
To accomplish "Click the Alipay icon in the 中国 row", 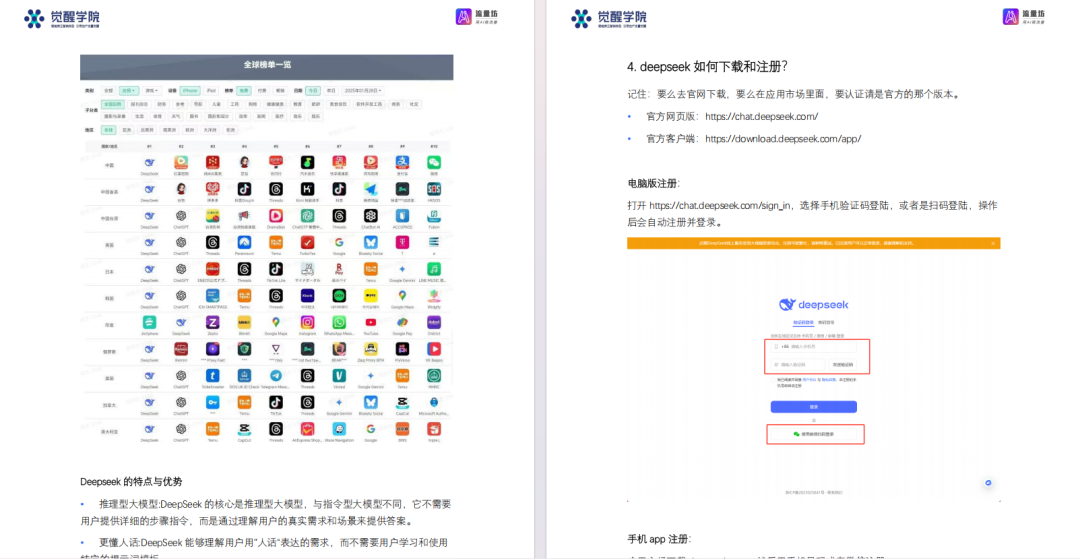I will coord(402,162).
